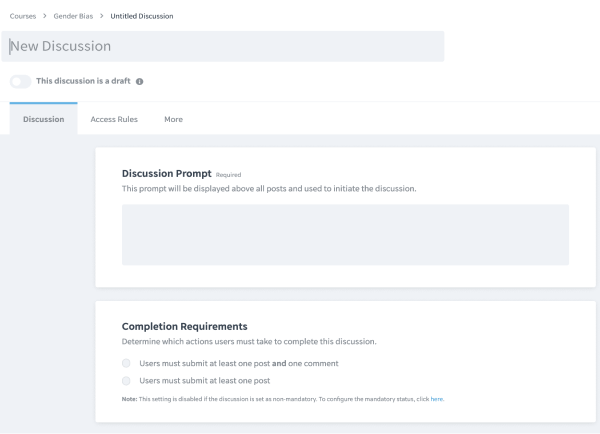Click the Untitled Discussion breadcrumb
The width and height of the screenshot is (600, 434).
[141, 16]
